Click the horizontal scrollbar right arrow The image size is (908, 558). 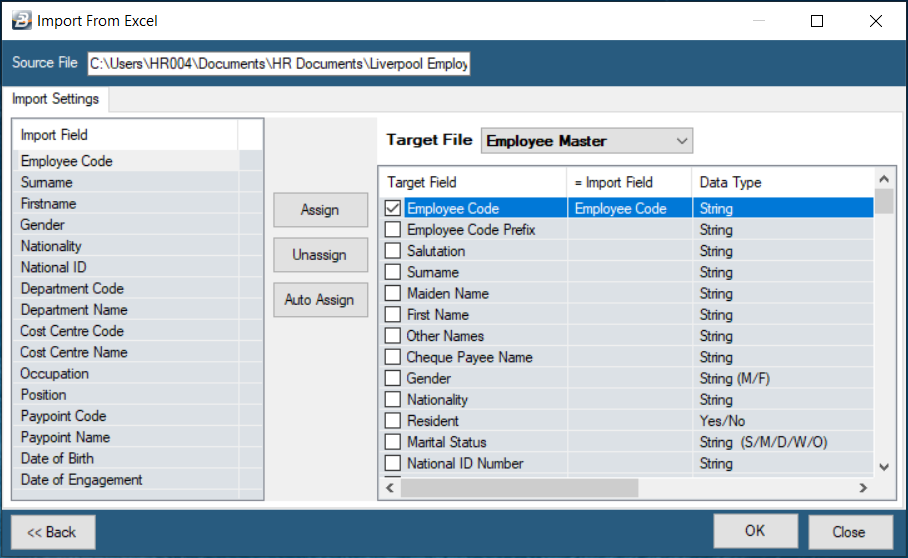(x=863, y=488)
